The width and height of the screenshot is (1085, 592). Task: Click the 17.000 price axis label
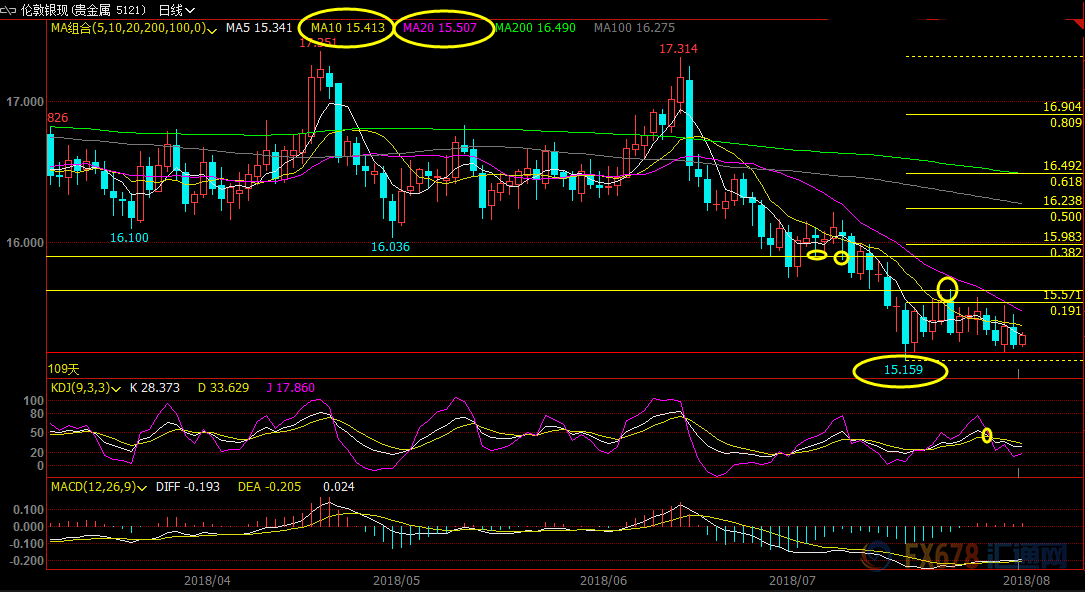click(25, 102)
